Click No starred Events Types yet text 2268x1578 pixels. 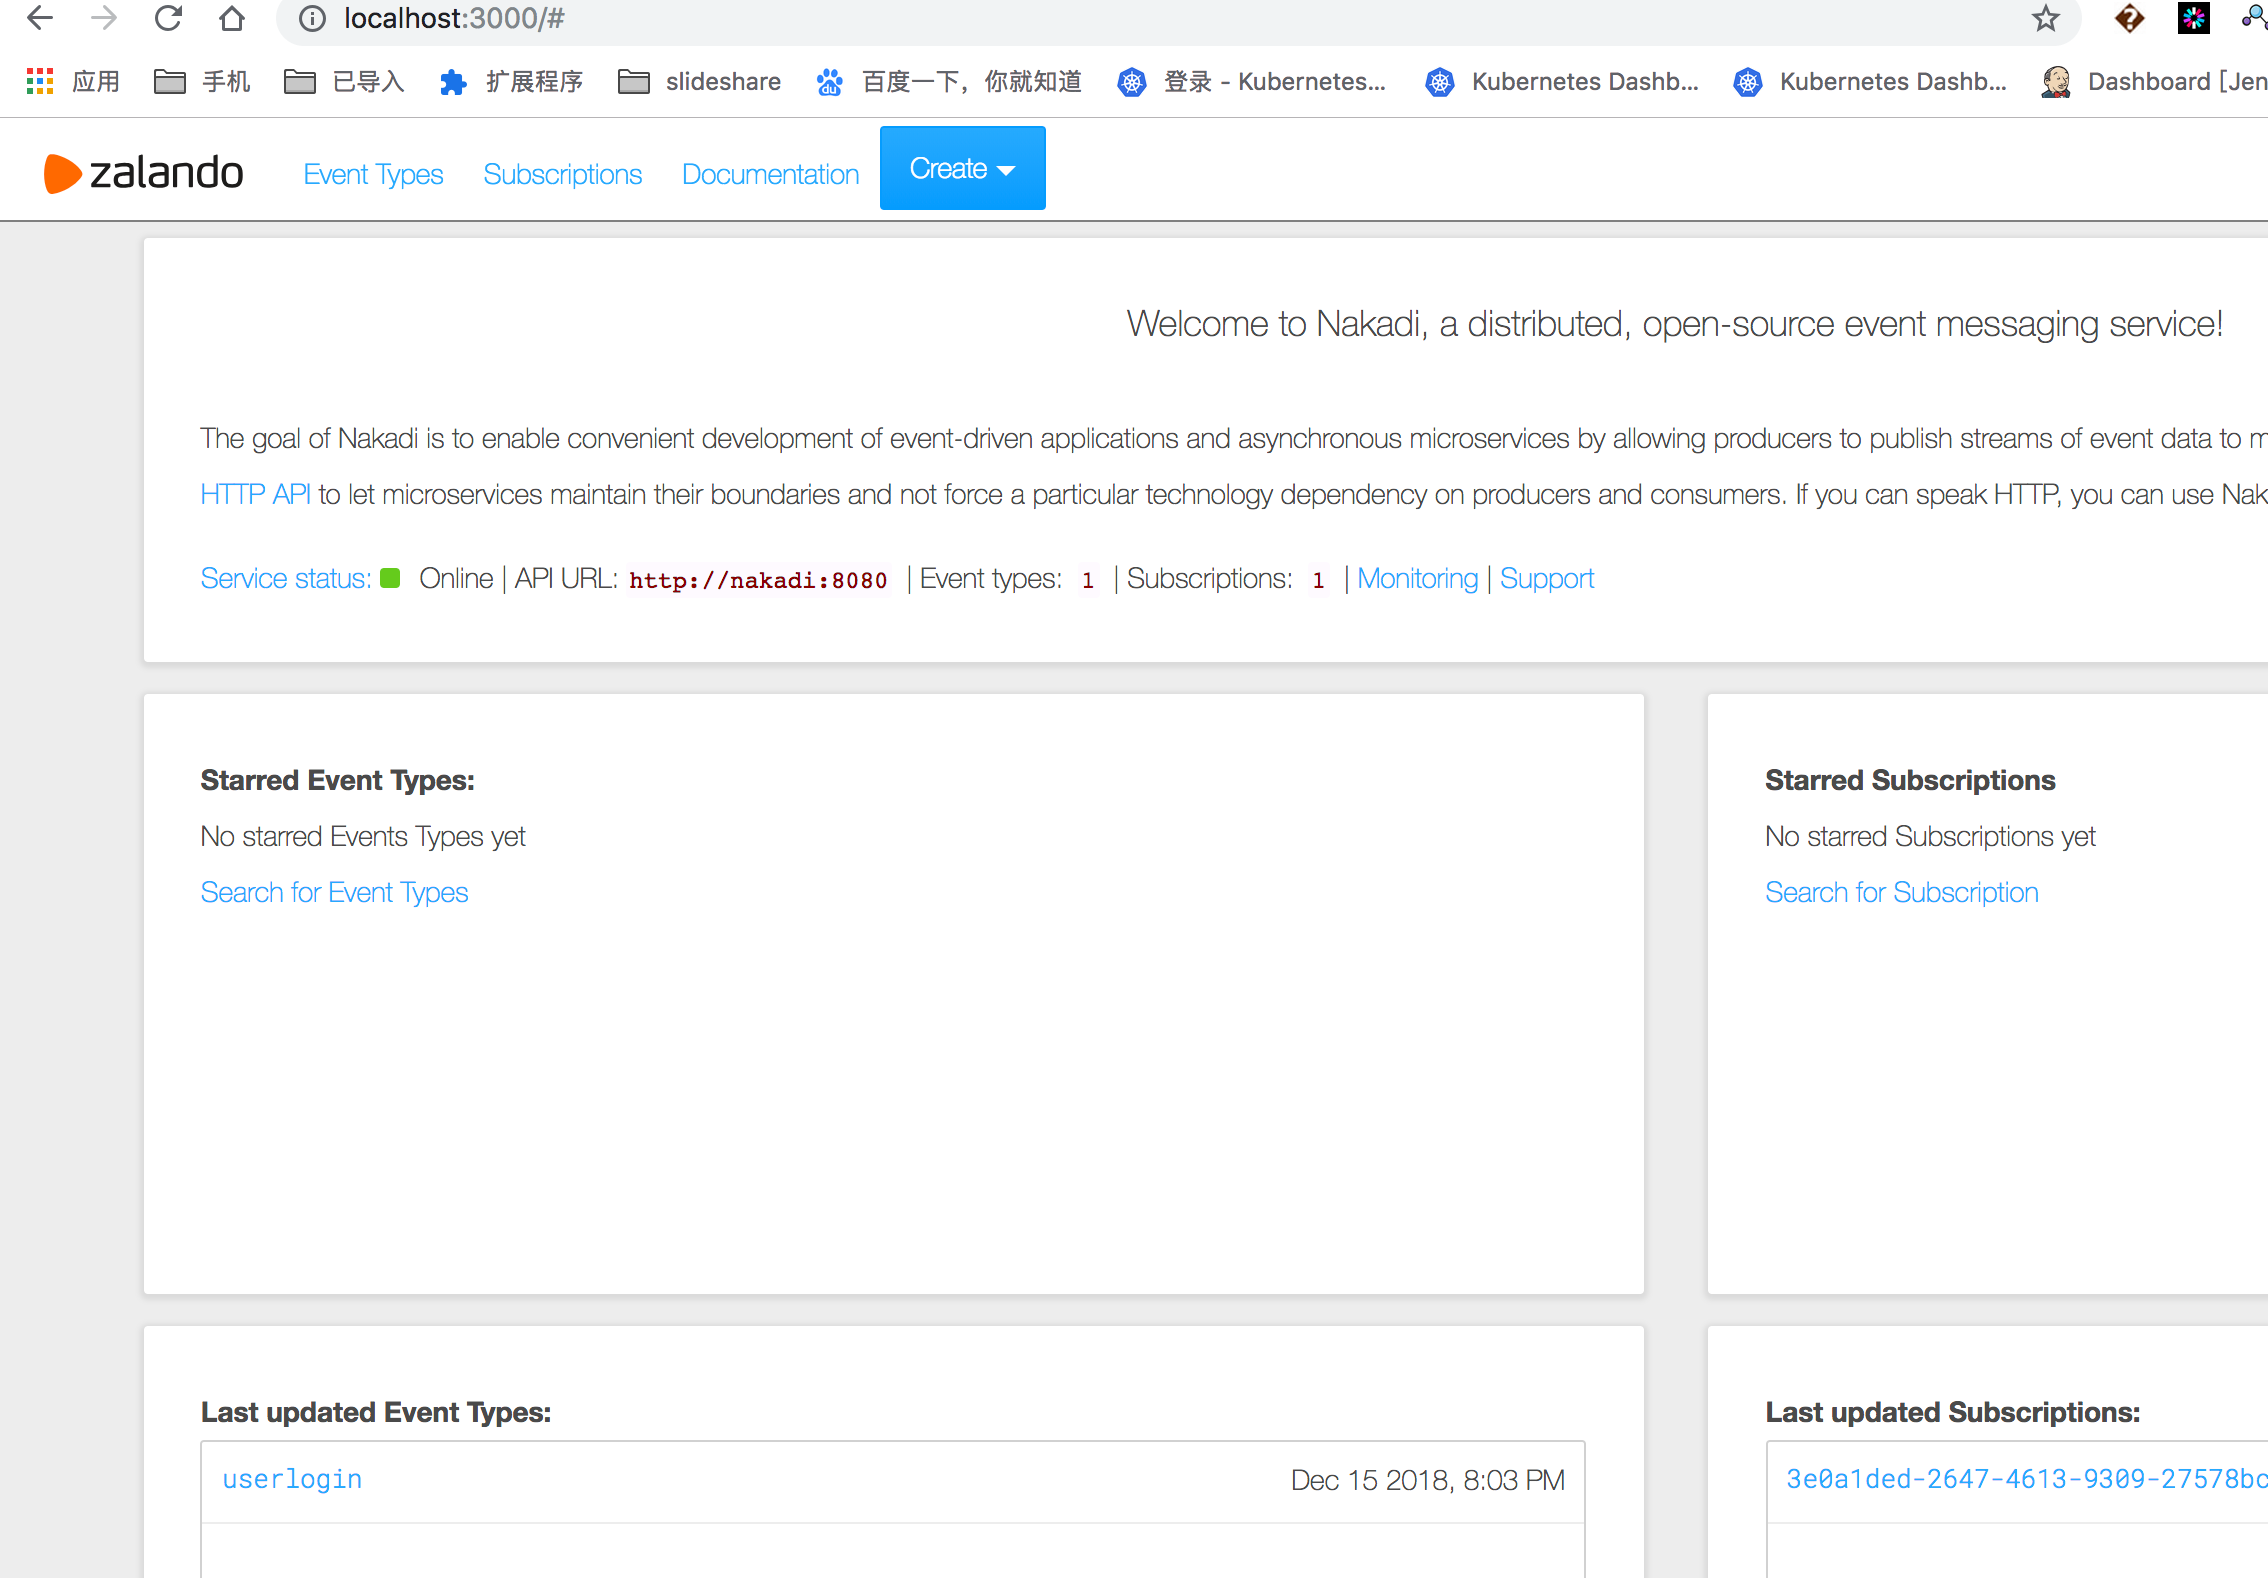coord(363,836)
